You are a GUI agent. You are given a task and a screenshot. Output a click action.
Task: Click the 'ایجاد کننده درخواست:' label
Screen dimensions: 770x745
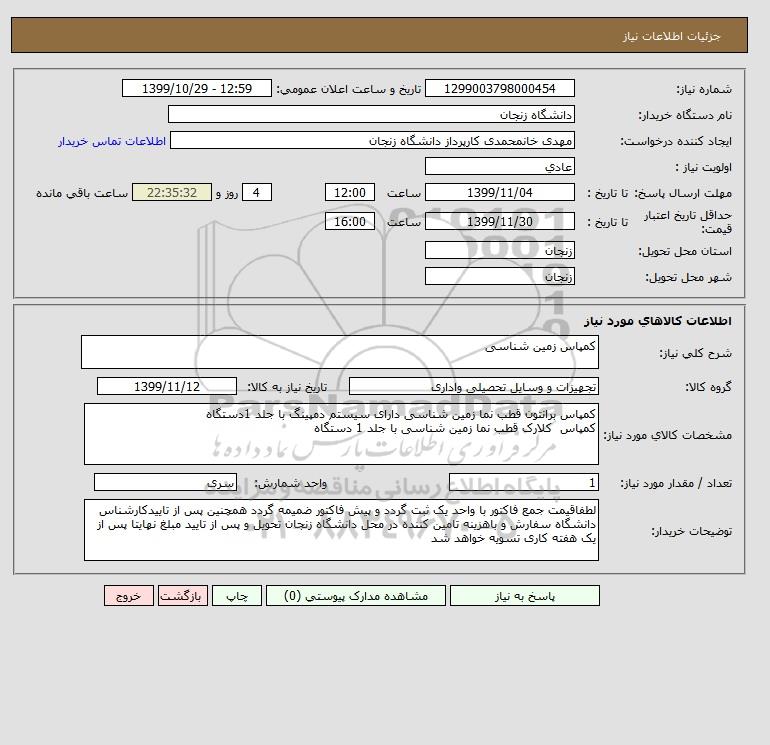coord(676,141)
